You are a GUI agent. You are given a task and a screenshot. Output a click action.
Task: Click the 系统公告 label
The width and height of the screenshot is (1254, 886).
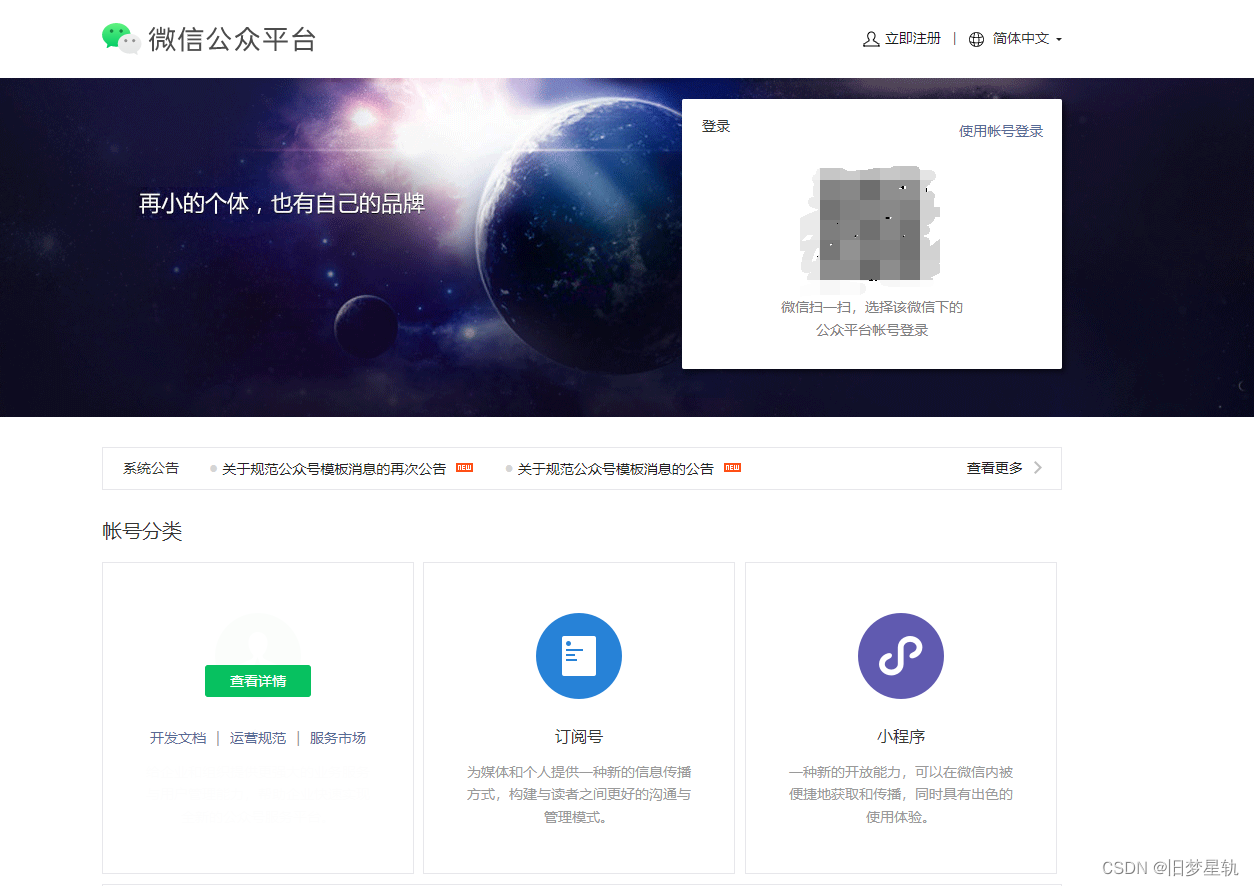tap(151, 468)
